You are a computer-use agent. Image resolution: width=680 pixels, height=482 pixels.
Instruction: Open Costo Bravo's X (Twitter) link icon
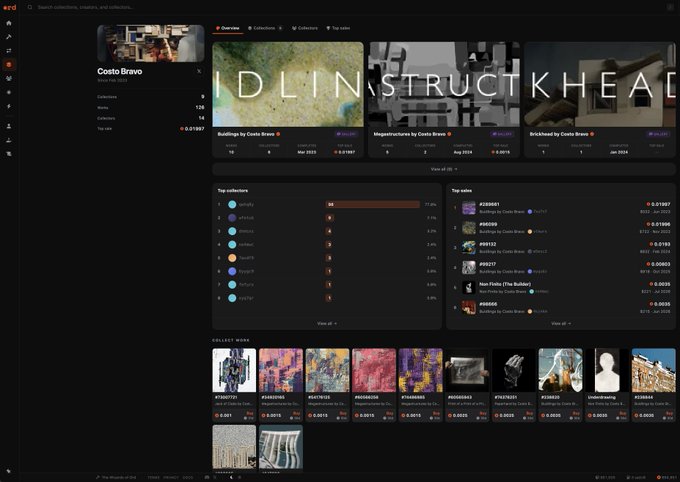pyautogui.click(x=199, y=71)
